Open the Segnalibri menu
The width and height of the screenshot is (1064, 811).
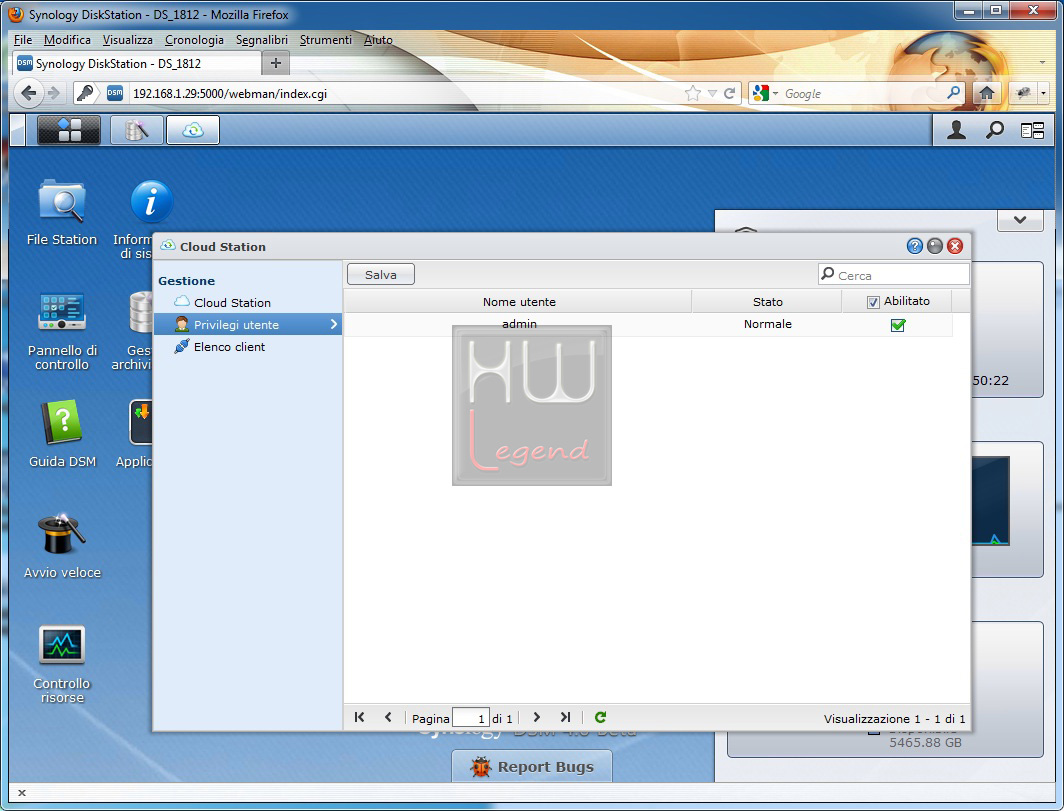click(x=262, y=40)
